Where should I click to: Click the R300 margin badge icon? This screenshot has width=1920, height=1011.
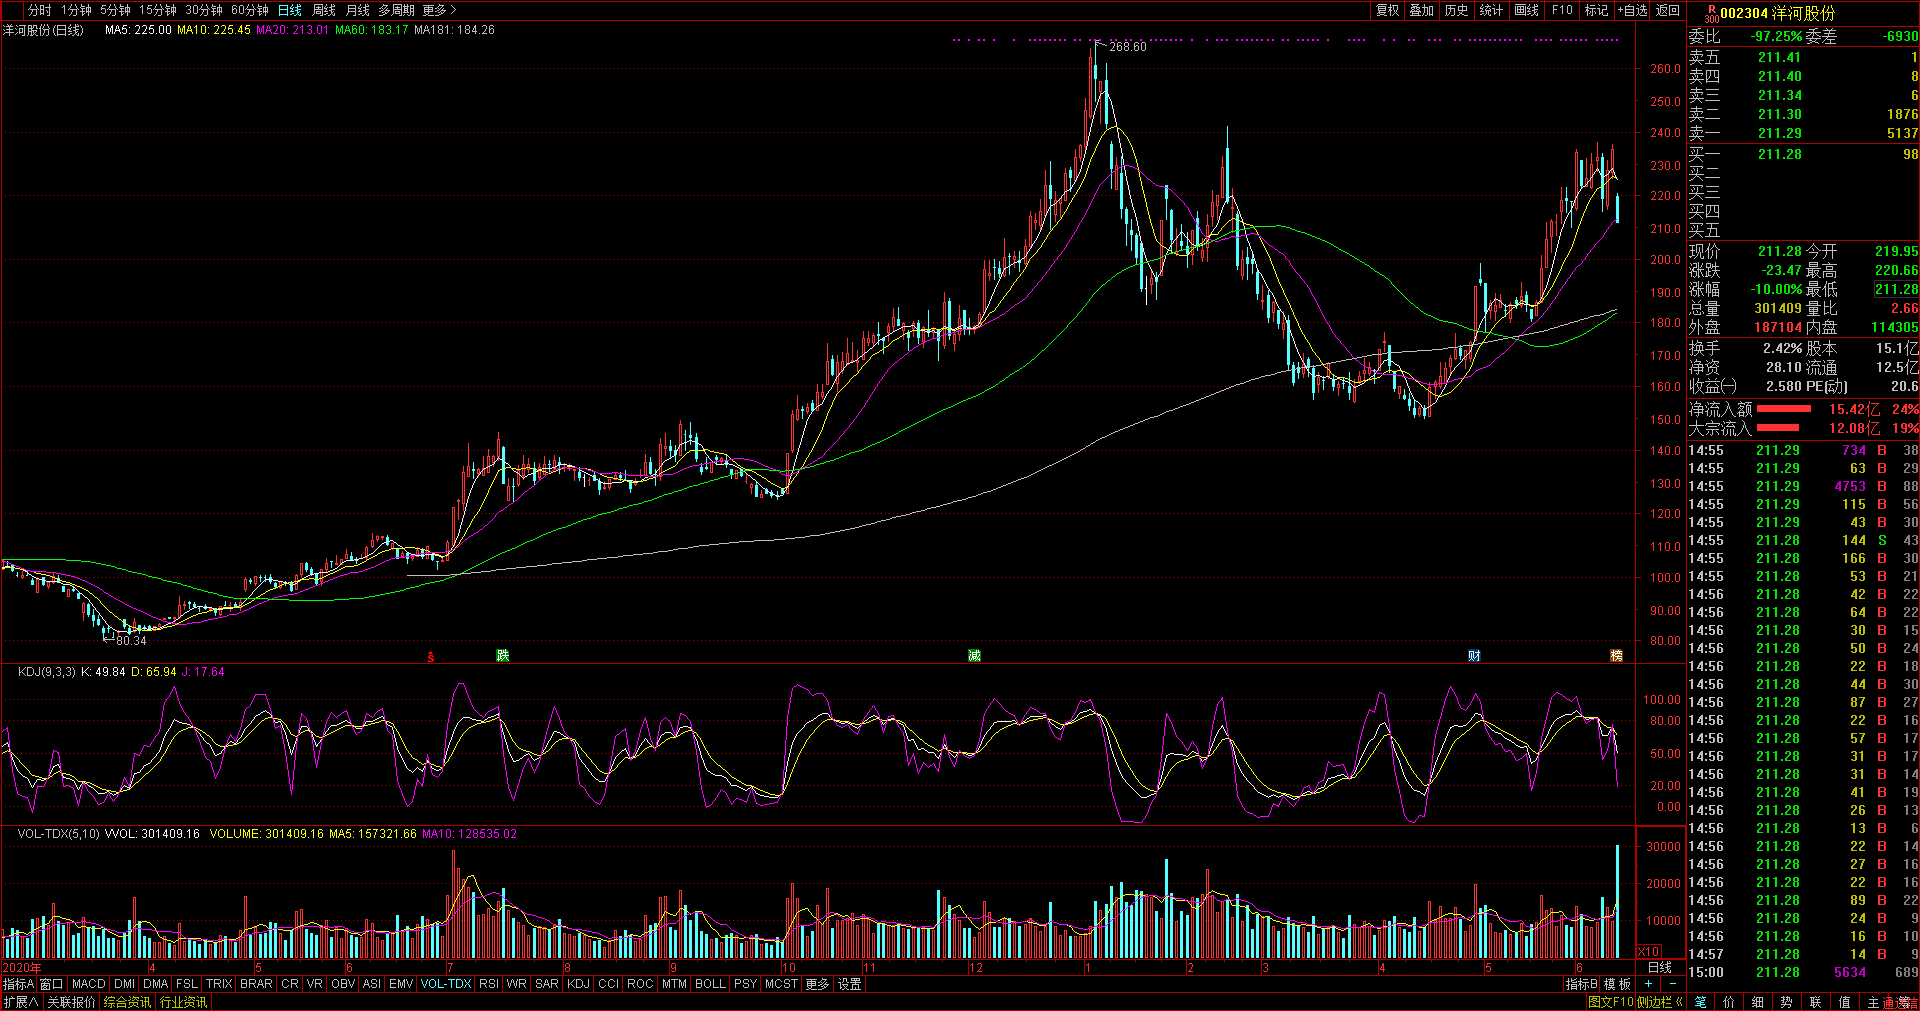(x=1711, y=13)
